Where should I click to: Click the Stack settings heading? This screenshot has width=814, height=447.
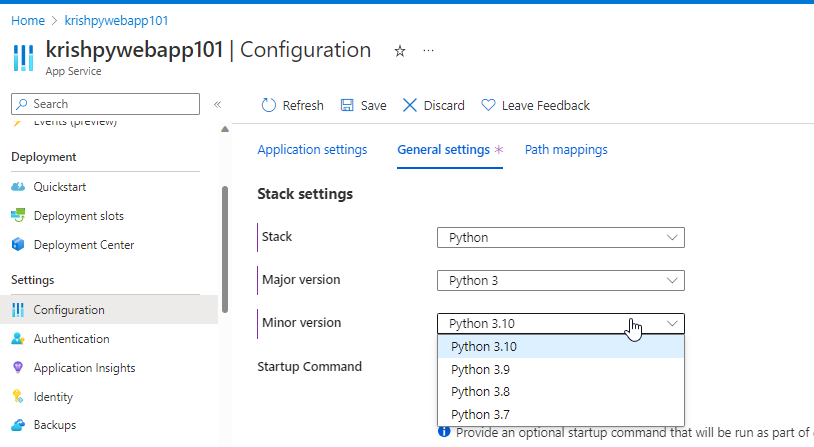click(x=305, y=194)
